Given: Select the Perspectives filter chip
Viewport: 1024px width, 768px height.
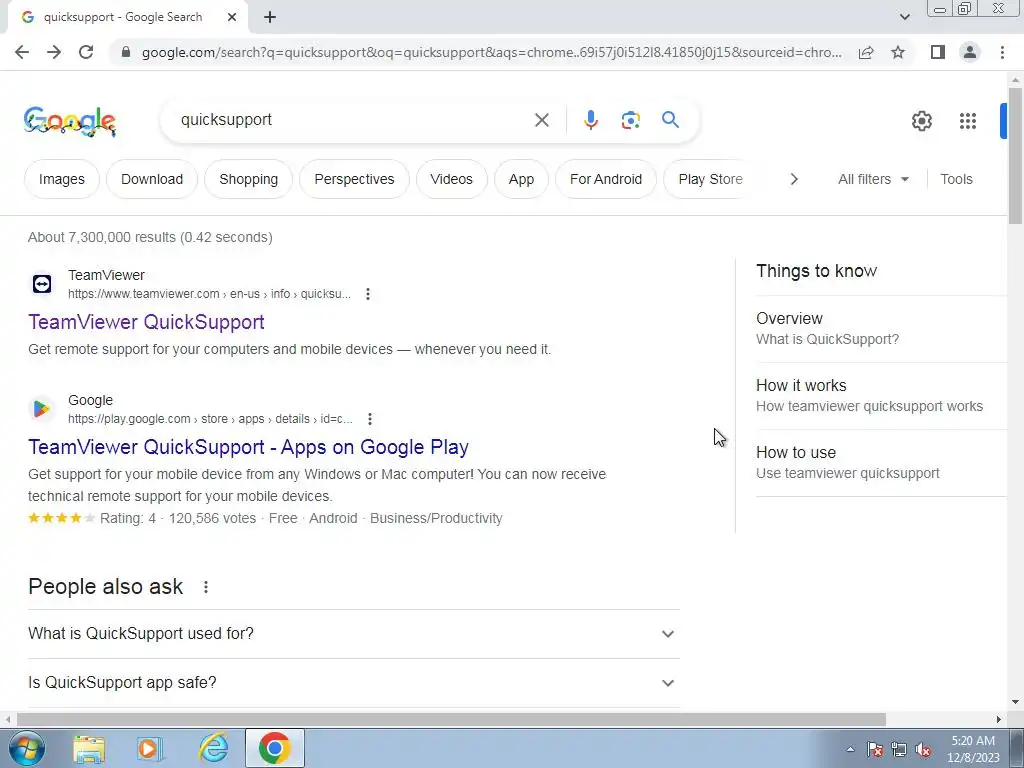Looking at the screenshot, I should pyautogui.click(x=354, y=179).
